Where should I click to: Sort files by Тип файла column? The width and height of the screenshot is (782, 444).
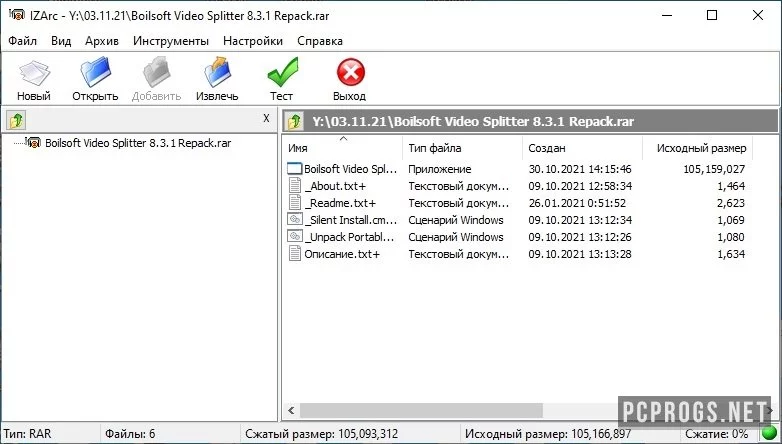pos(462,148)
